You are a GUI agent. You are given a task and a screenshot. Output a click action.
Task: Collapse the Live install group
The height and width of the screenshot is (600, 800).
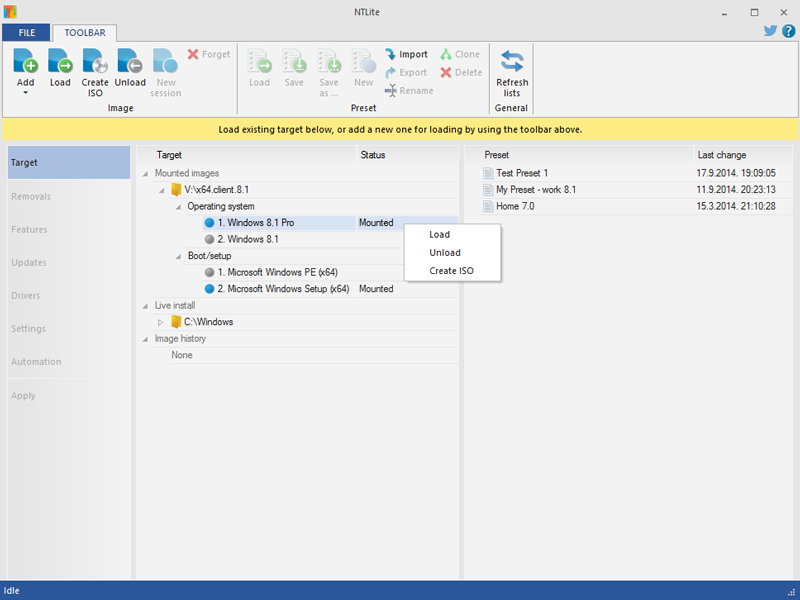tap(145, 306)
